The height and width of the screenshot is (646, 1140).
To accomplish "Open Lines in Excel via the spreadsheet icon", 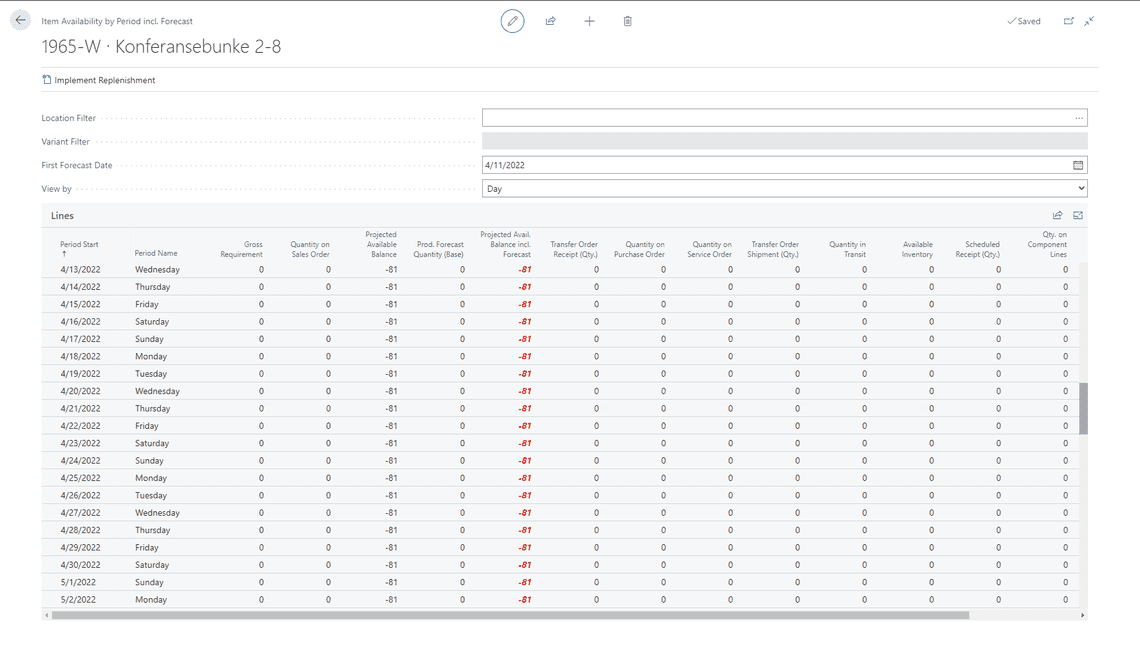I will 1077,214.
